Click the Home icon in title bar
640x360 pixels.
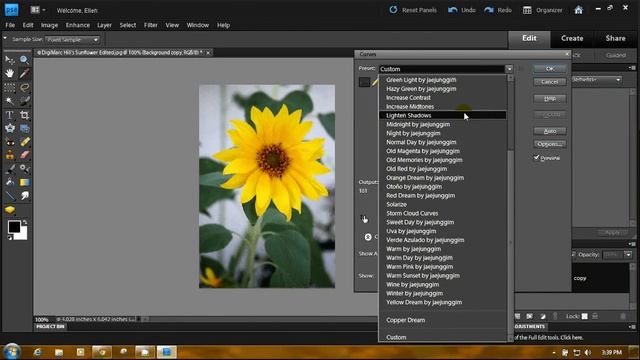tap(578, 10)
